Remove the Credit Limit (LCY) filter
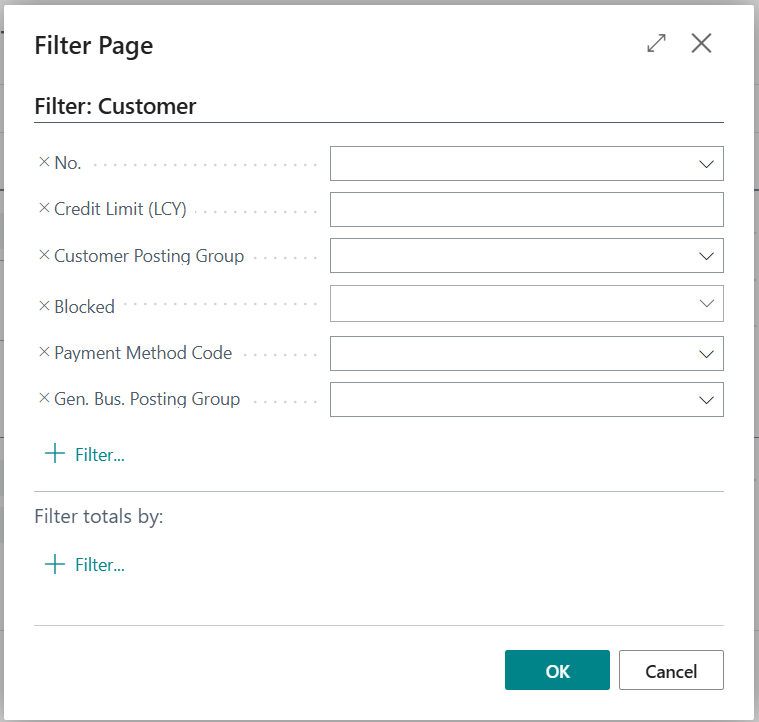This screenshot has height=722, width=759. (x=44, y=208)
